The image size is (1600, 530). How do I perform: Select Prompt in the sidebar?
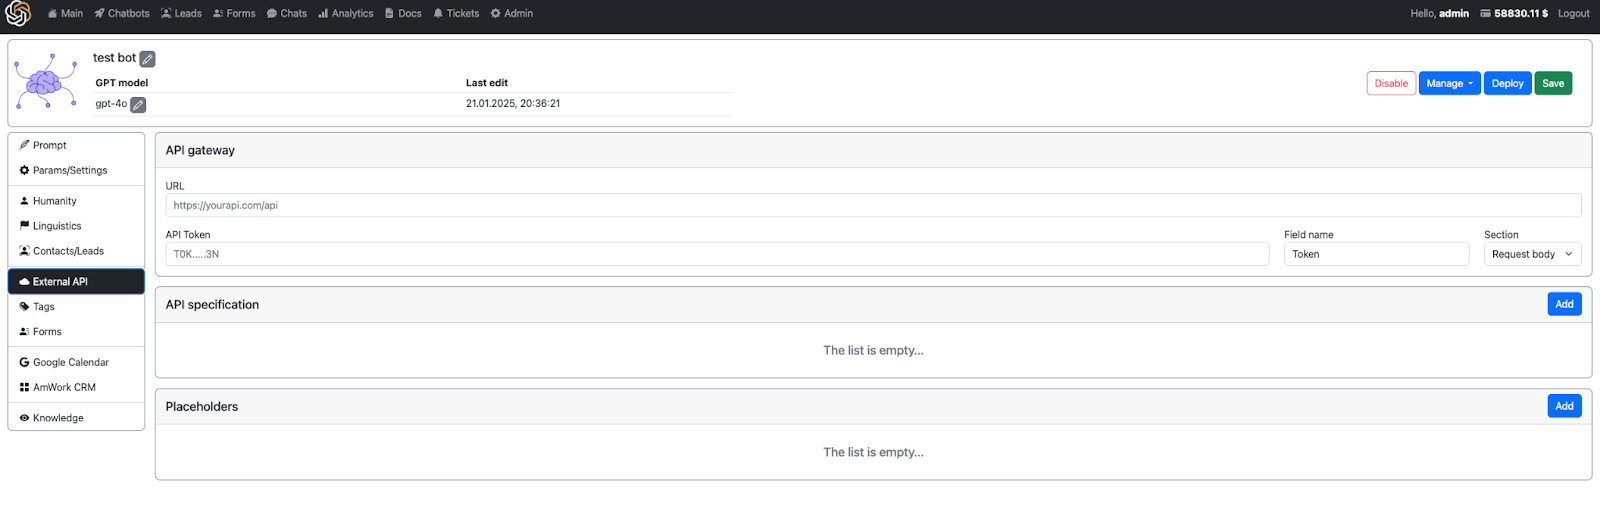click(x=76, y=145)
